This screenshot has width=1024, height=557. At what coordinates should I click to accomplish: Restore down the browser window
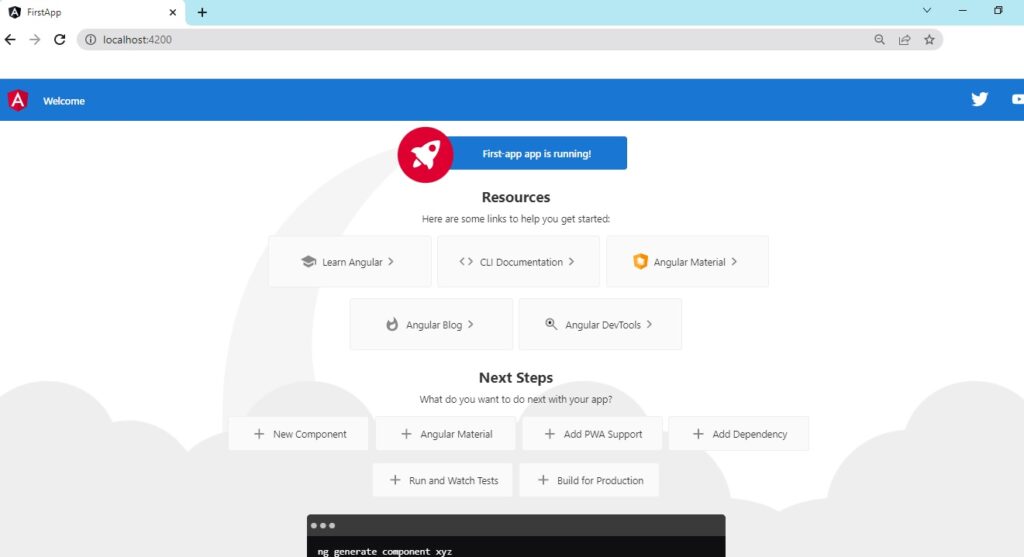tap(998, 10)
